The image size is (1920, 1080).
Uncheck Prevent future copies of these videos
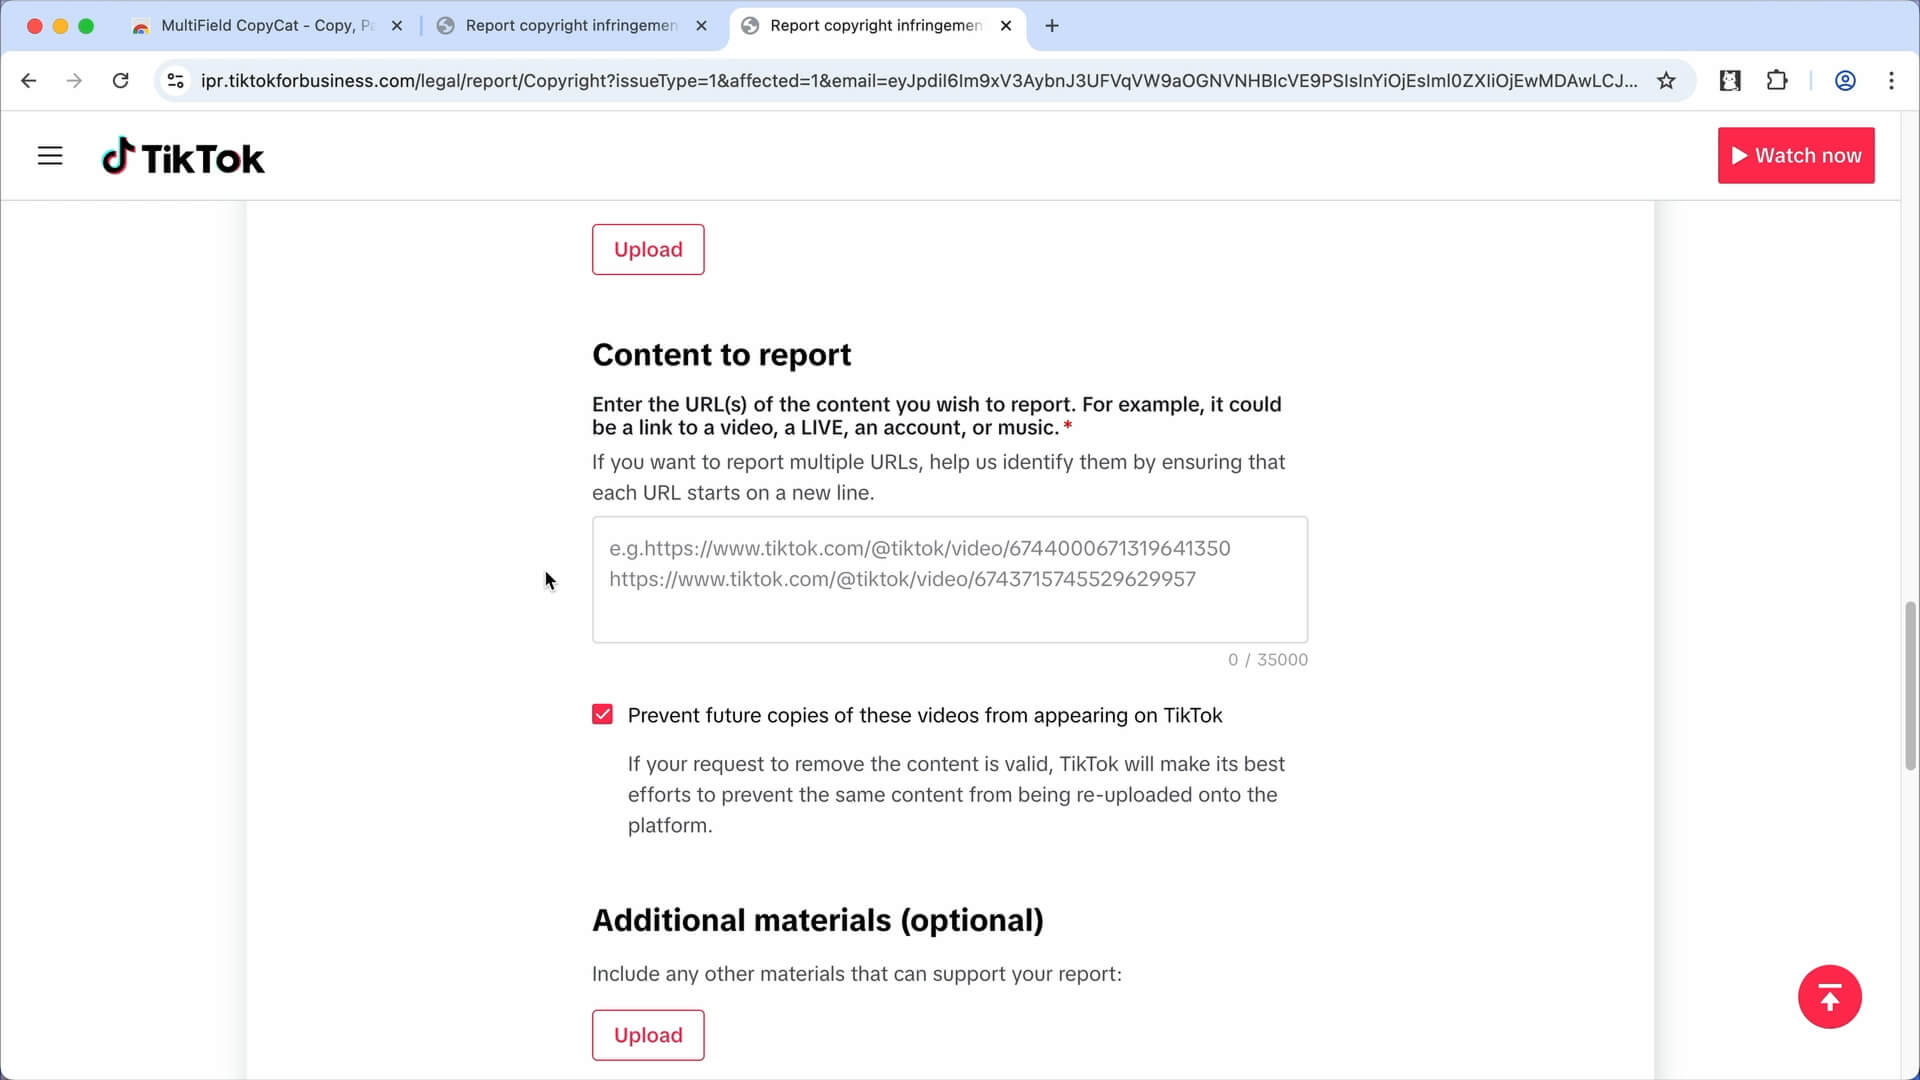click(x=602, y=714)
